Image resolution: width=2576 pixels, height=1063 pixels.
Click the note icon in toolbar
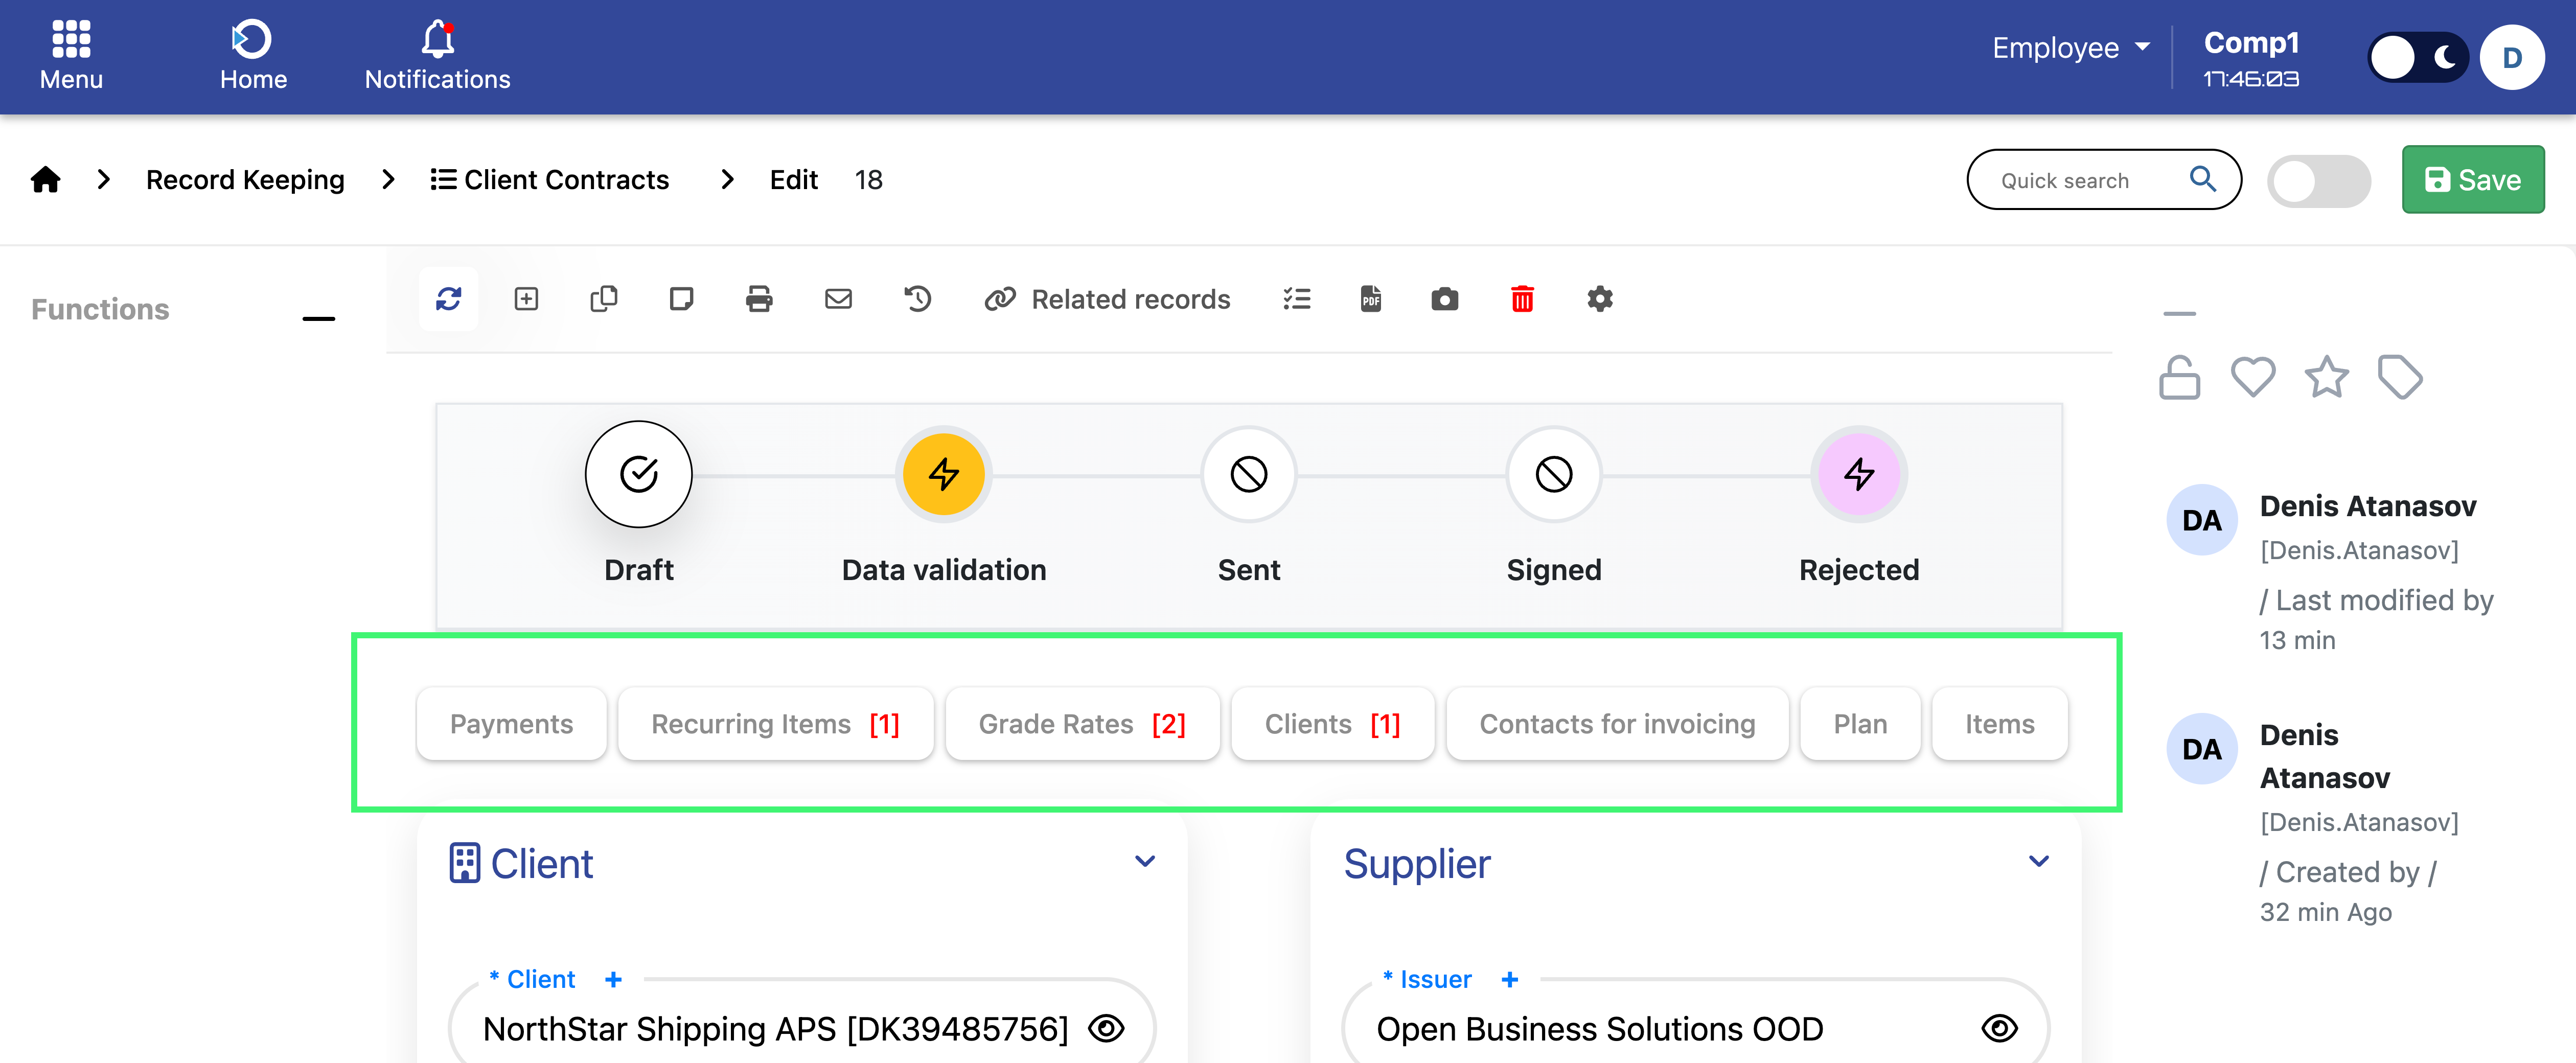tap(682, 299)
